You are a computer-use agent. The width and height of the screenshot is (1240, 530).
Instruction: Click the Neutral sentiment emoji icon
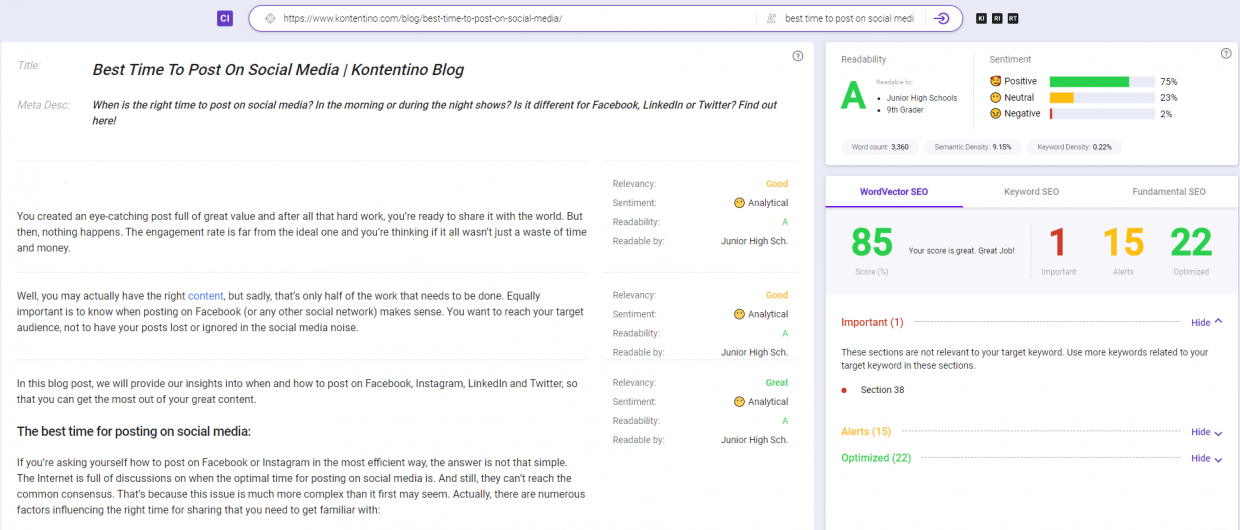995,98
